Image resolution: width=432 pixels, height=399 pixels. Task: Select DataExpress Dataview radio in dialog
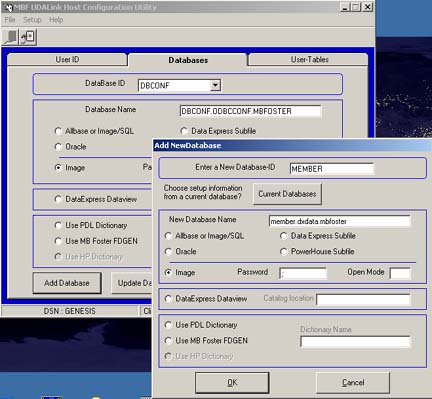tap(168, 299)
